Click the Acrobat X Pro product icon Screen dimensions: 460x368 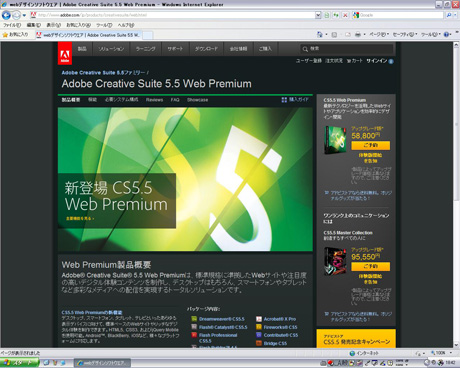point(259,319)
